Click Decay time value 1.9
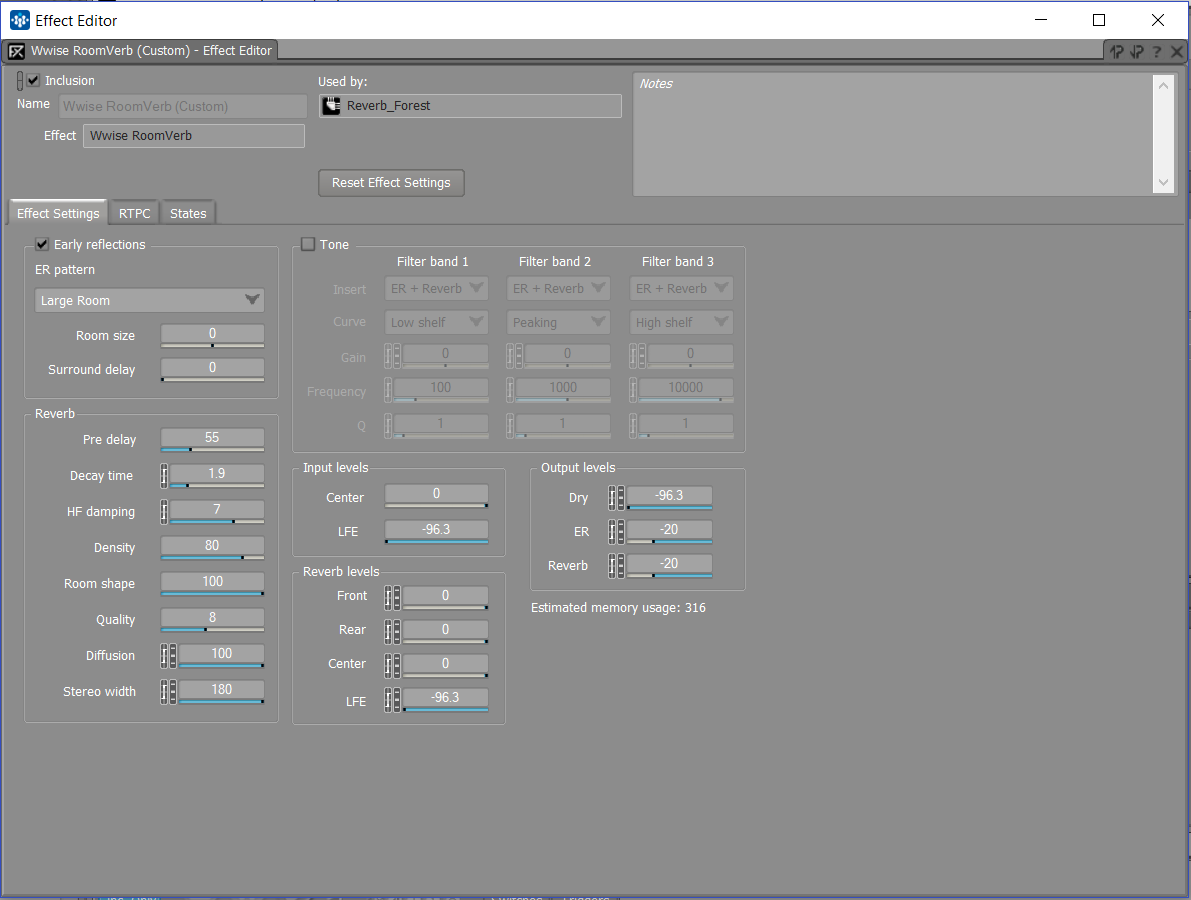Screen dimensions: 1191x900 (216, 475)
